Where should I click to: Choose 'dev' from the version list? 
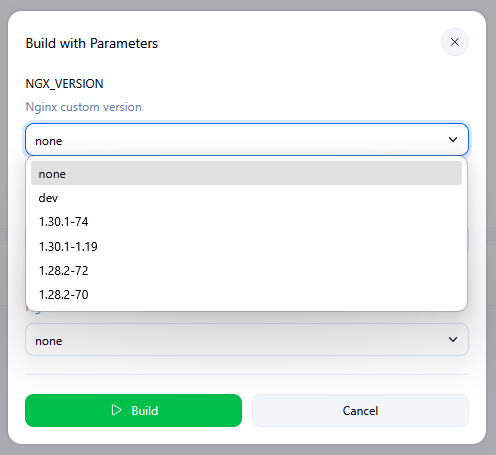tap(246, 198)
